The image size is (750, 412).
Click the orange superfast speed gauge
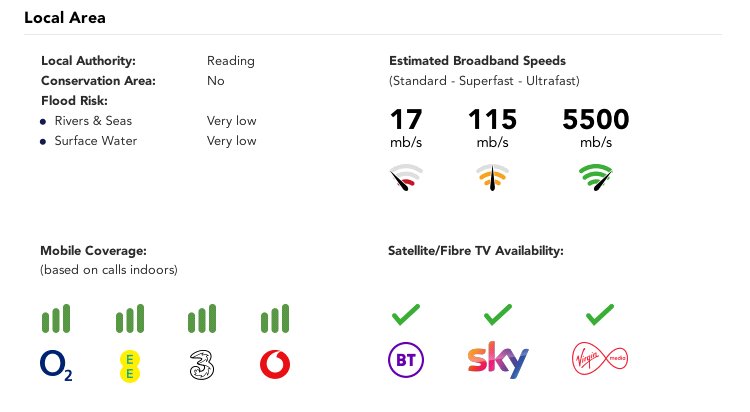(493, 178)
